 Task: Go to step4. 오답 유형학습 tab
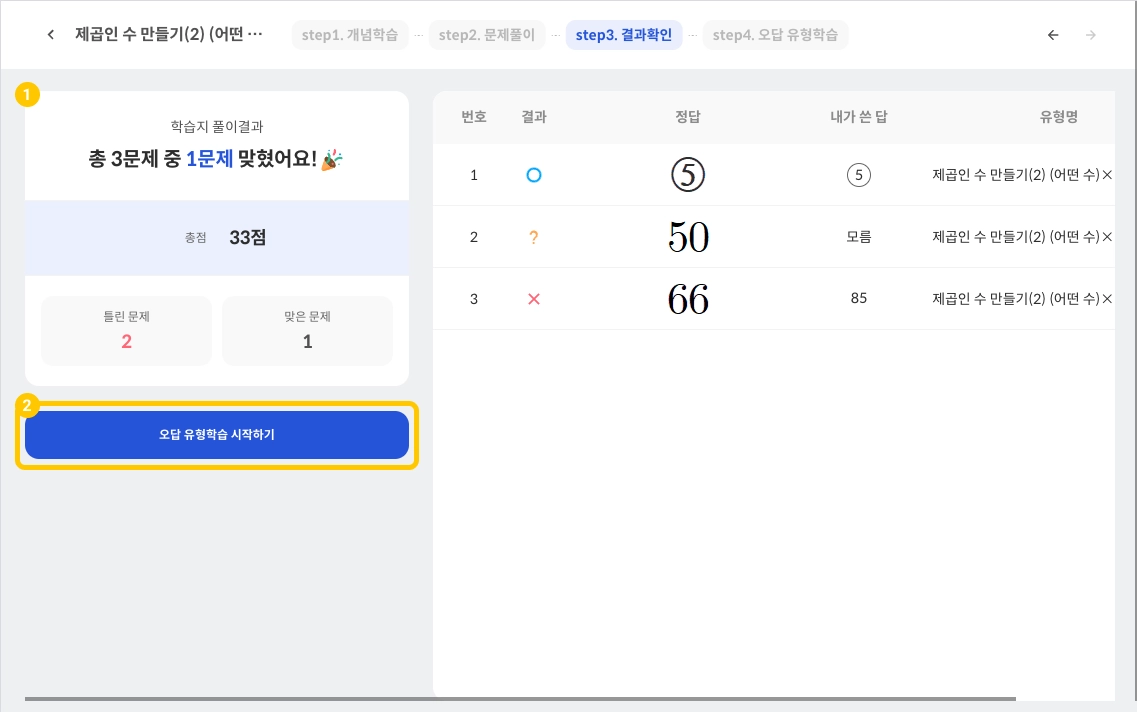click(775, 35)
